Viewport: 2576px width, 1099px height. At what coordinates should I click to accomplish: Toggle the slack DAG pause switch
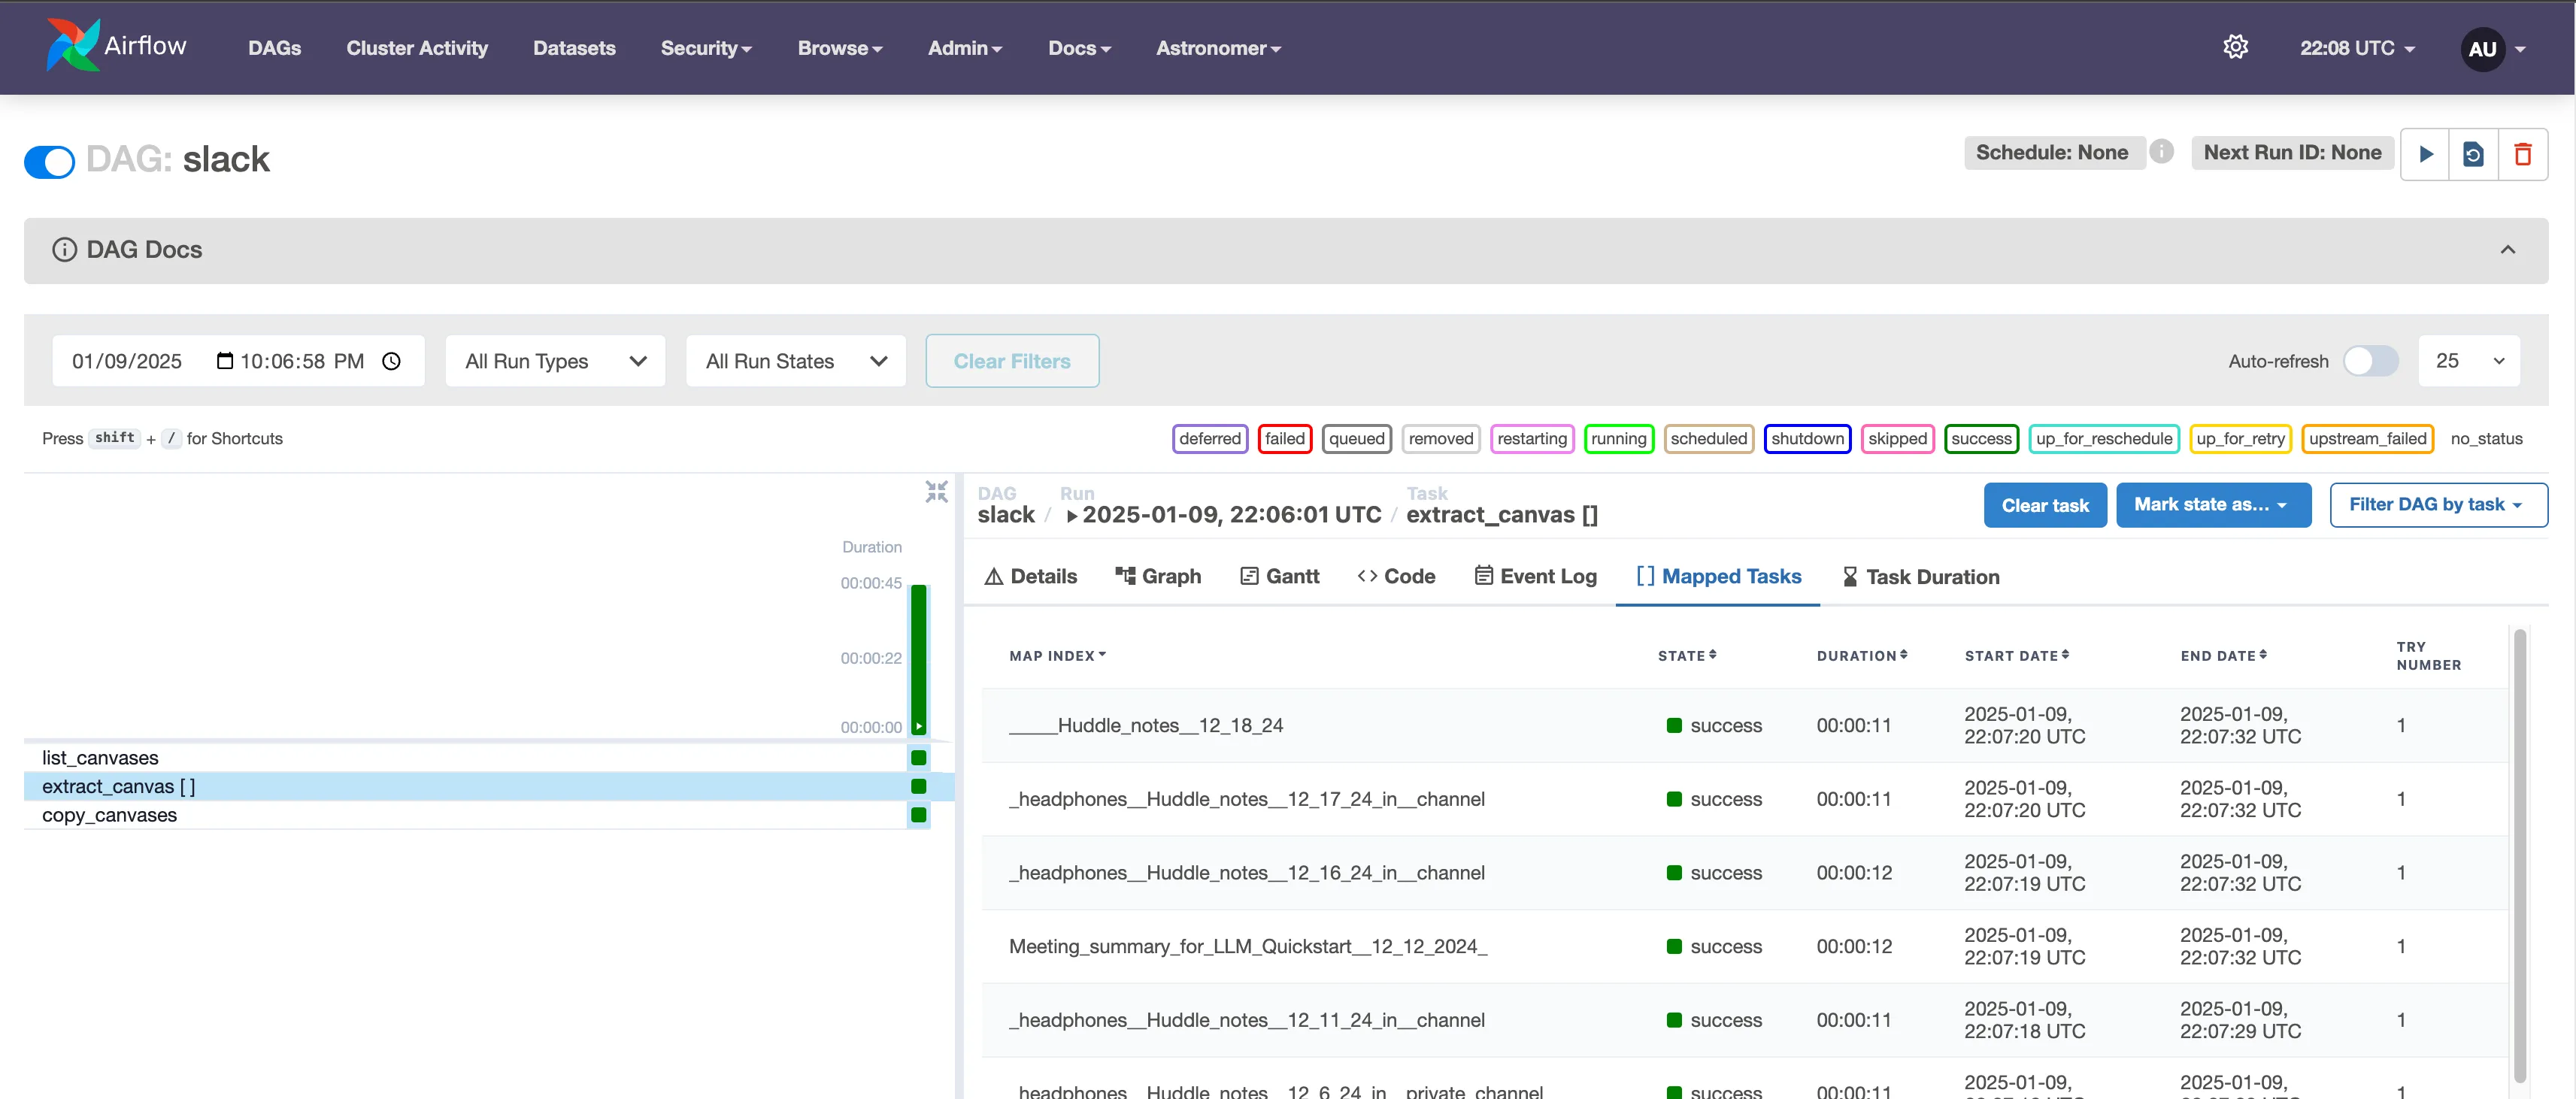[x=49, y=161]
